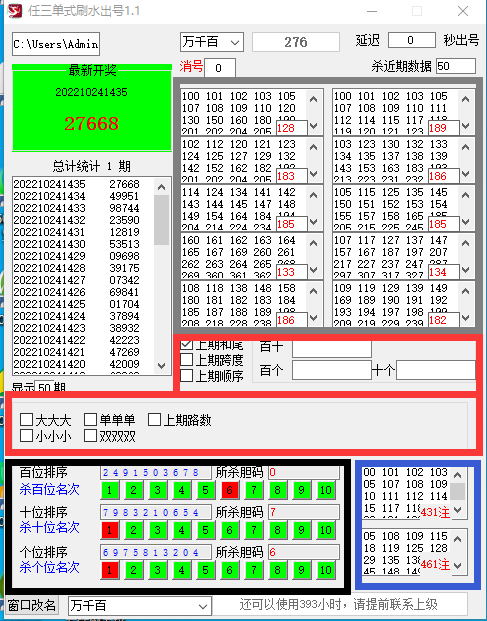Check the 双双双 option

90,436
